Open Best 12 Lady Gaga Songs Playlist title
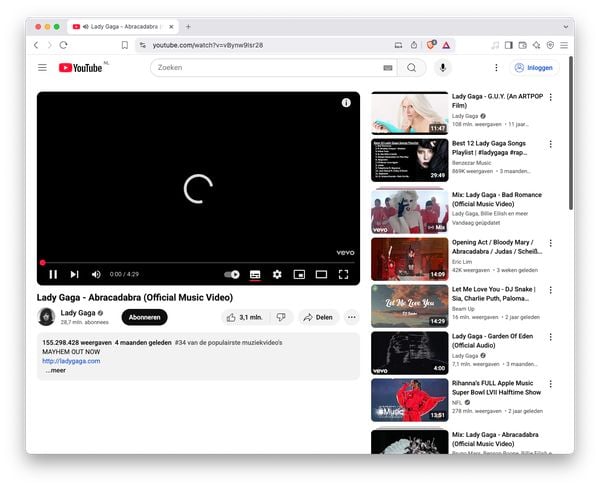 (x=489, y=148)
